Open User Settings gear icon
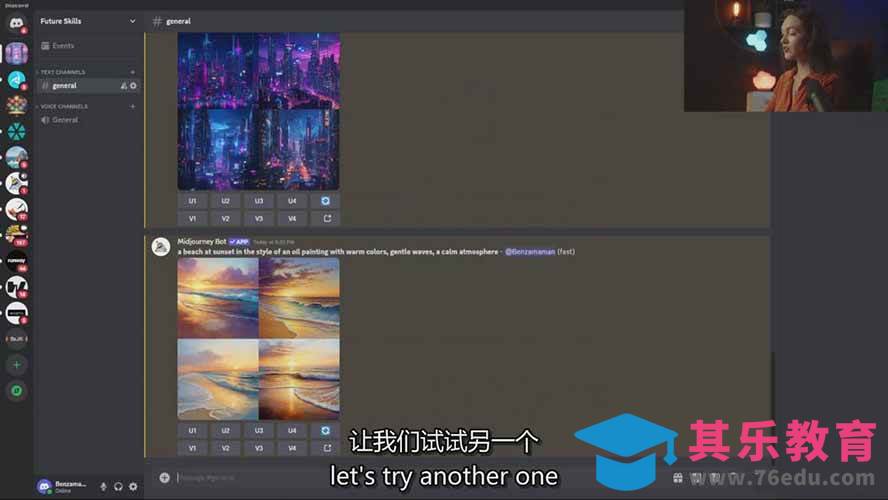 coord(133,486)
